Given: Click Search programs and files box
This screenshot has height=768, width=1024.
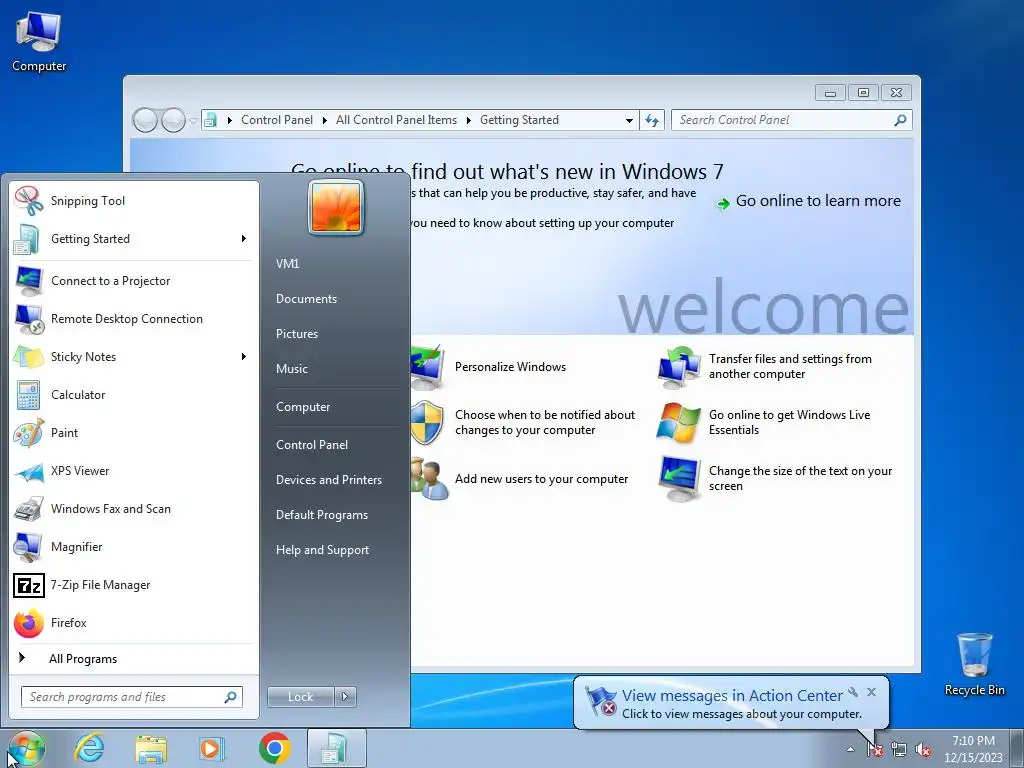Looking at the screenshot, I should [131, 697].
